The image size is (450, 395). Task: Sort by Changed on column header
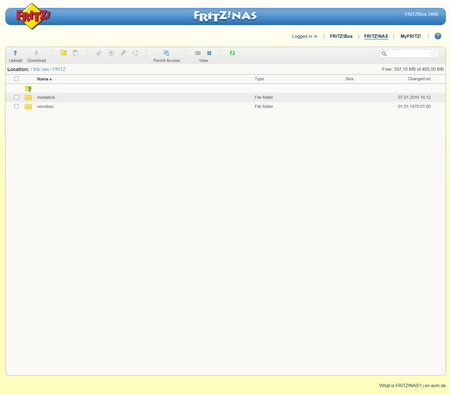419,79
